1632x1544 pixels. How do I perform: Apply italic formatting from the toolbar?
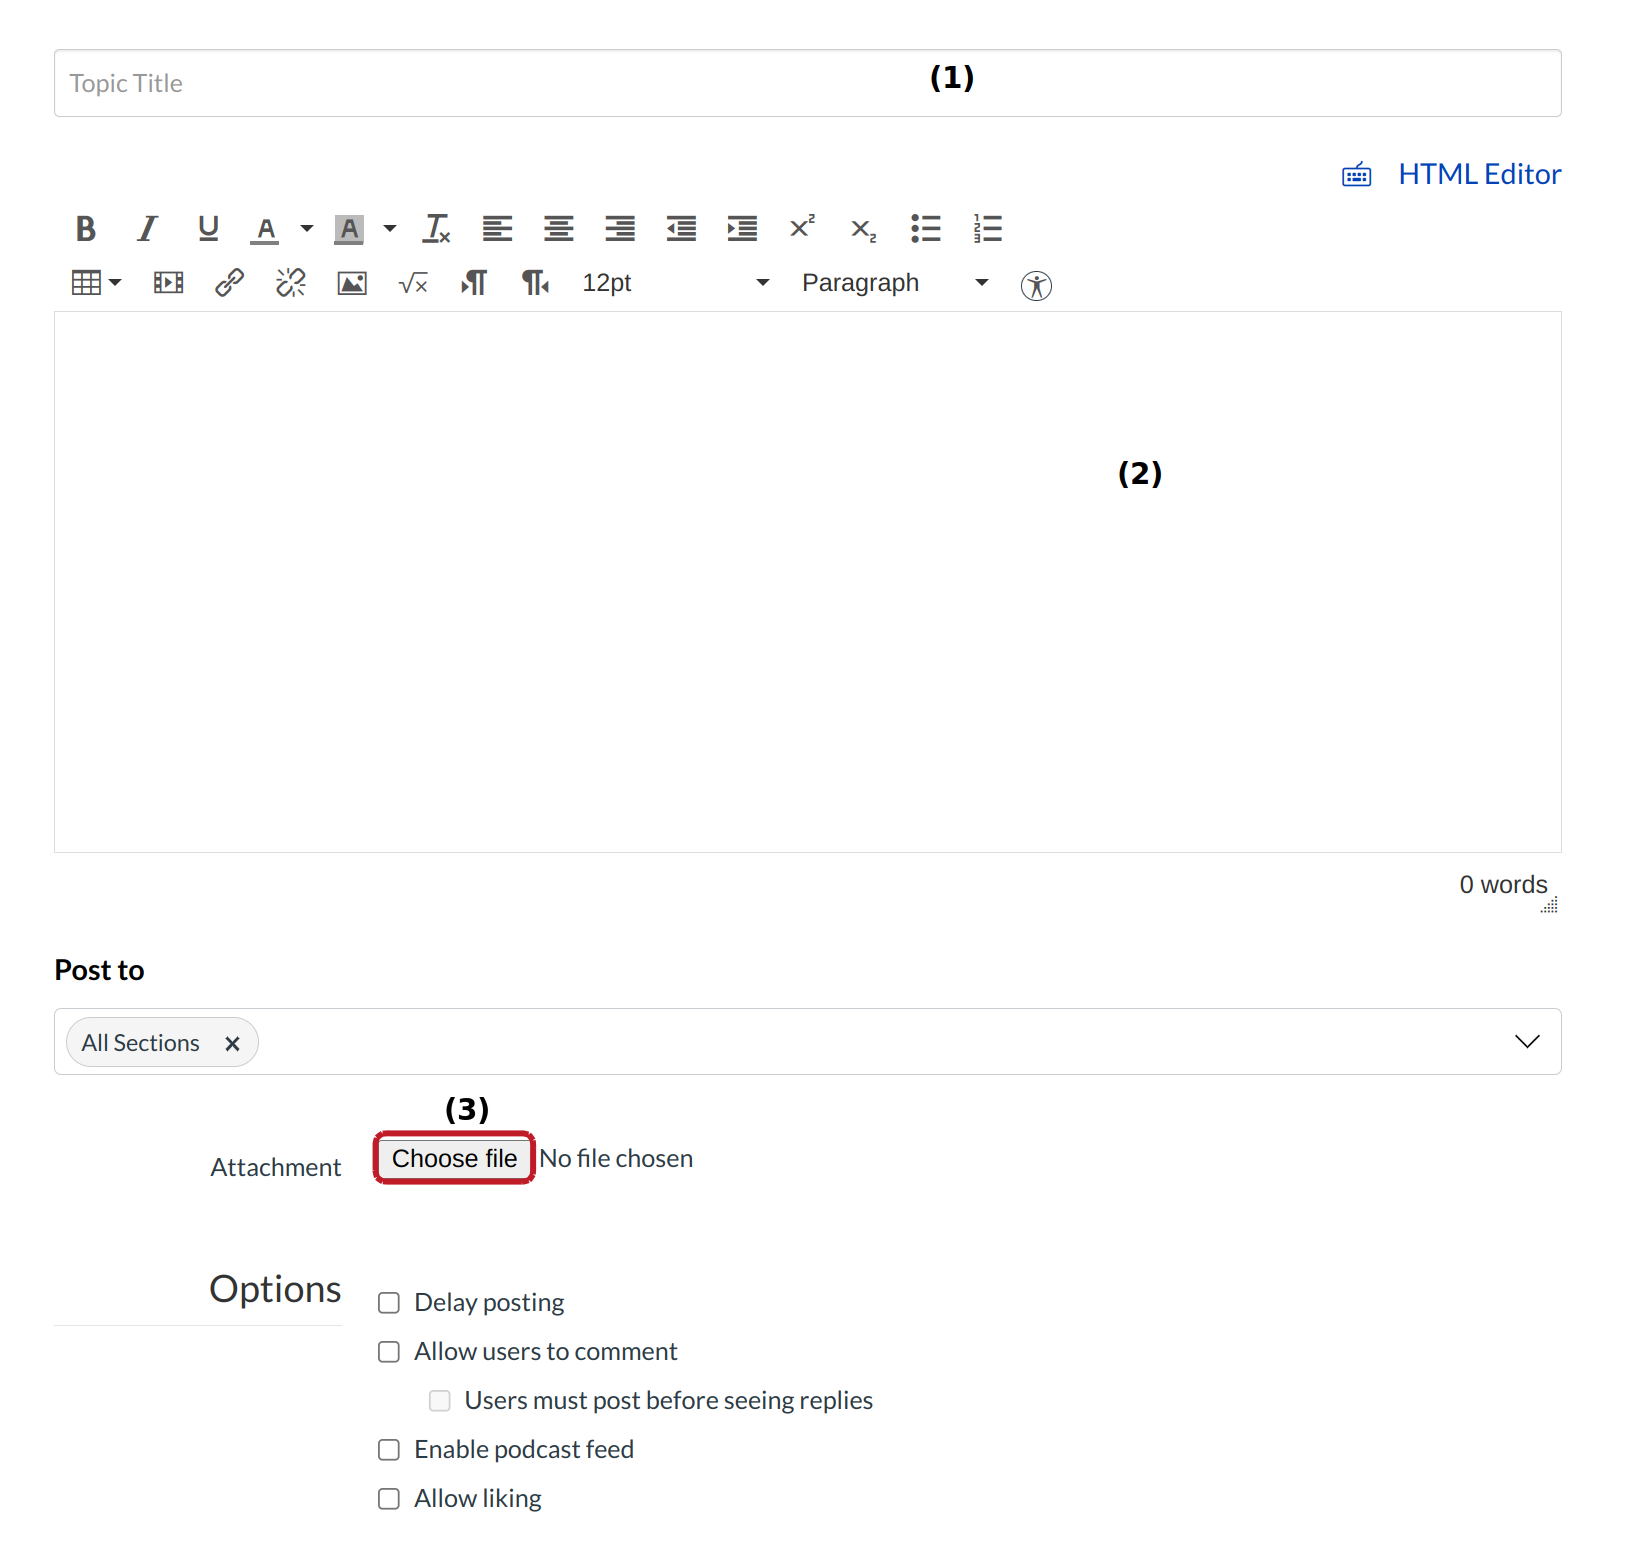click(x=147, y=229)
